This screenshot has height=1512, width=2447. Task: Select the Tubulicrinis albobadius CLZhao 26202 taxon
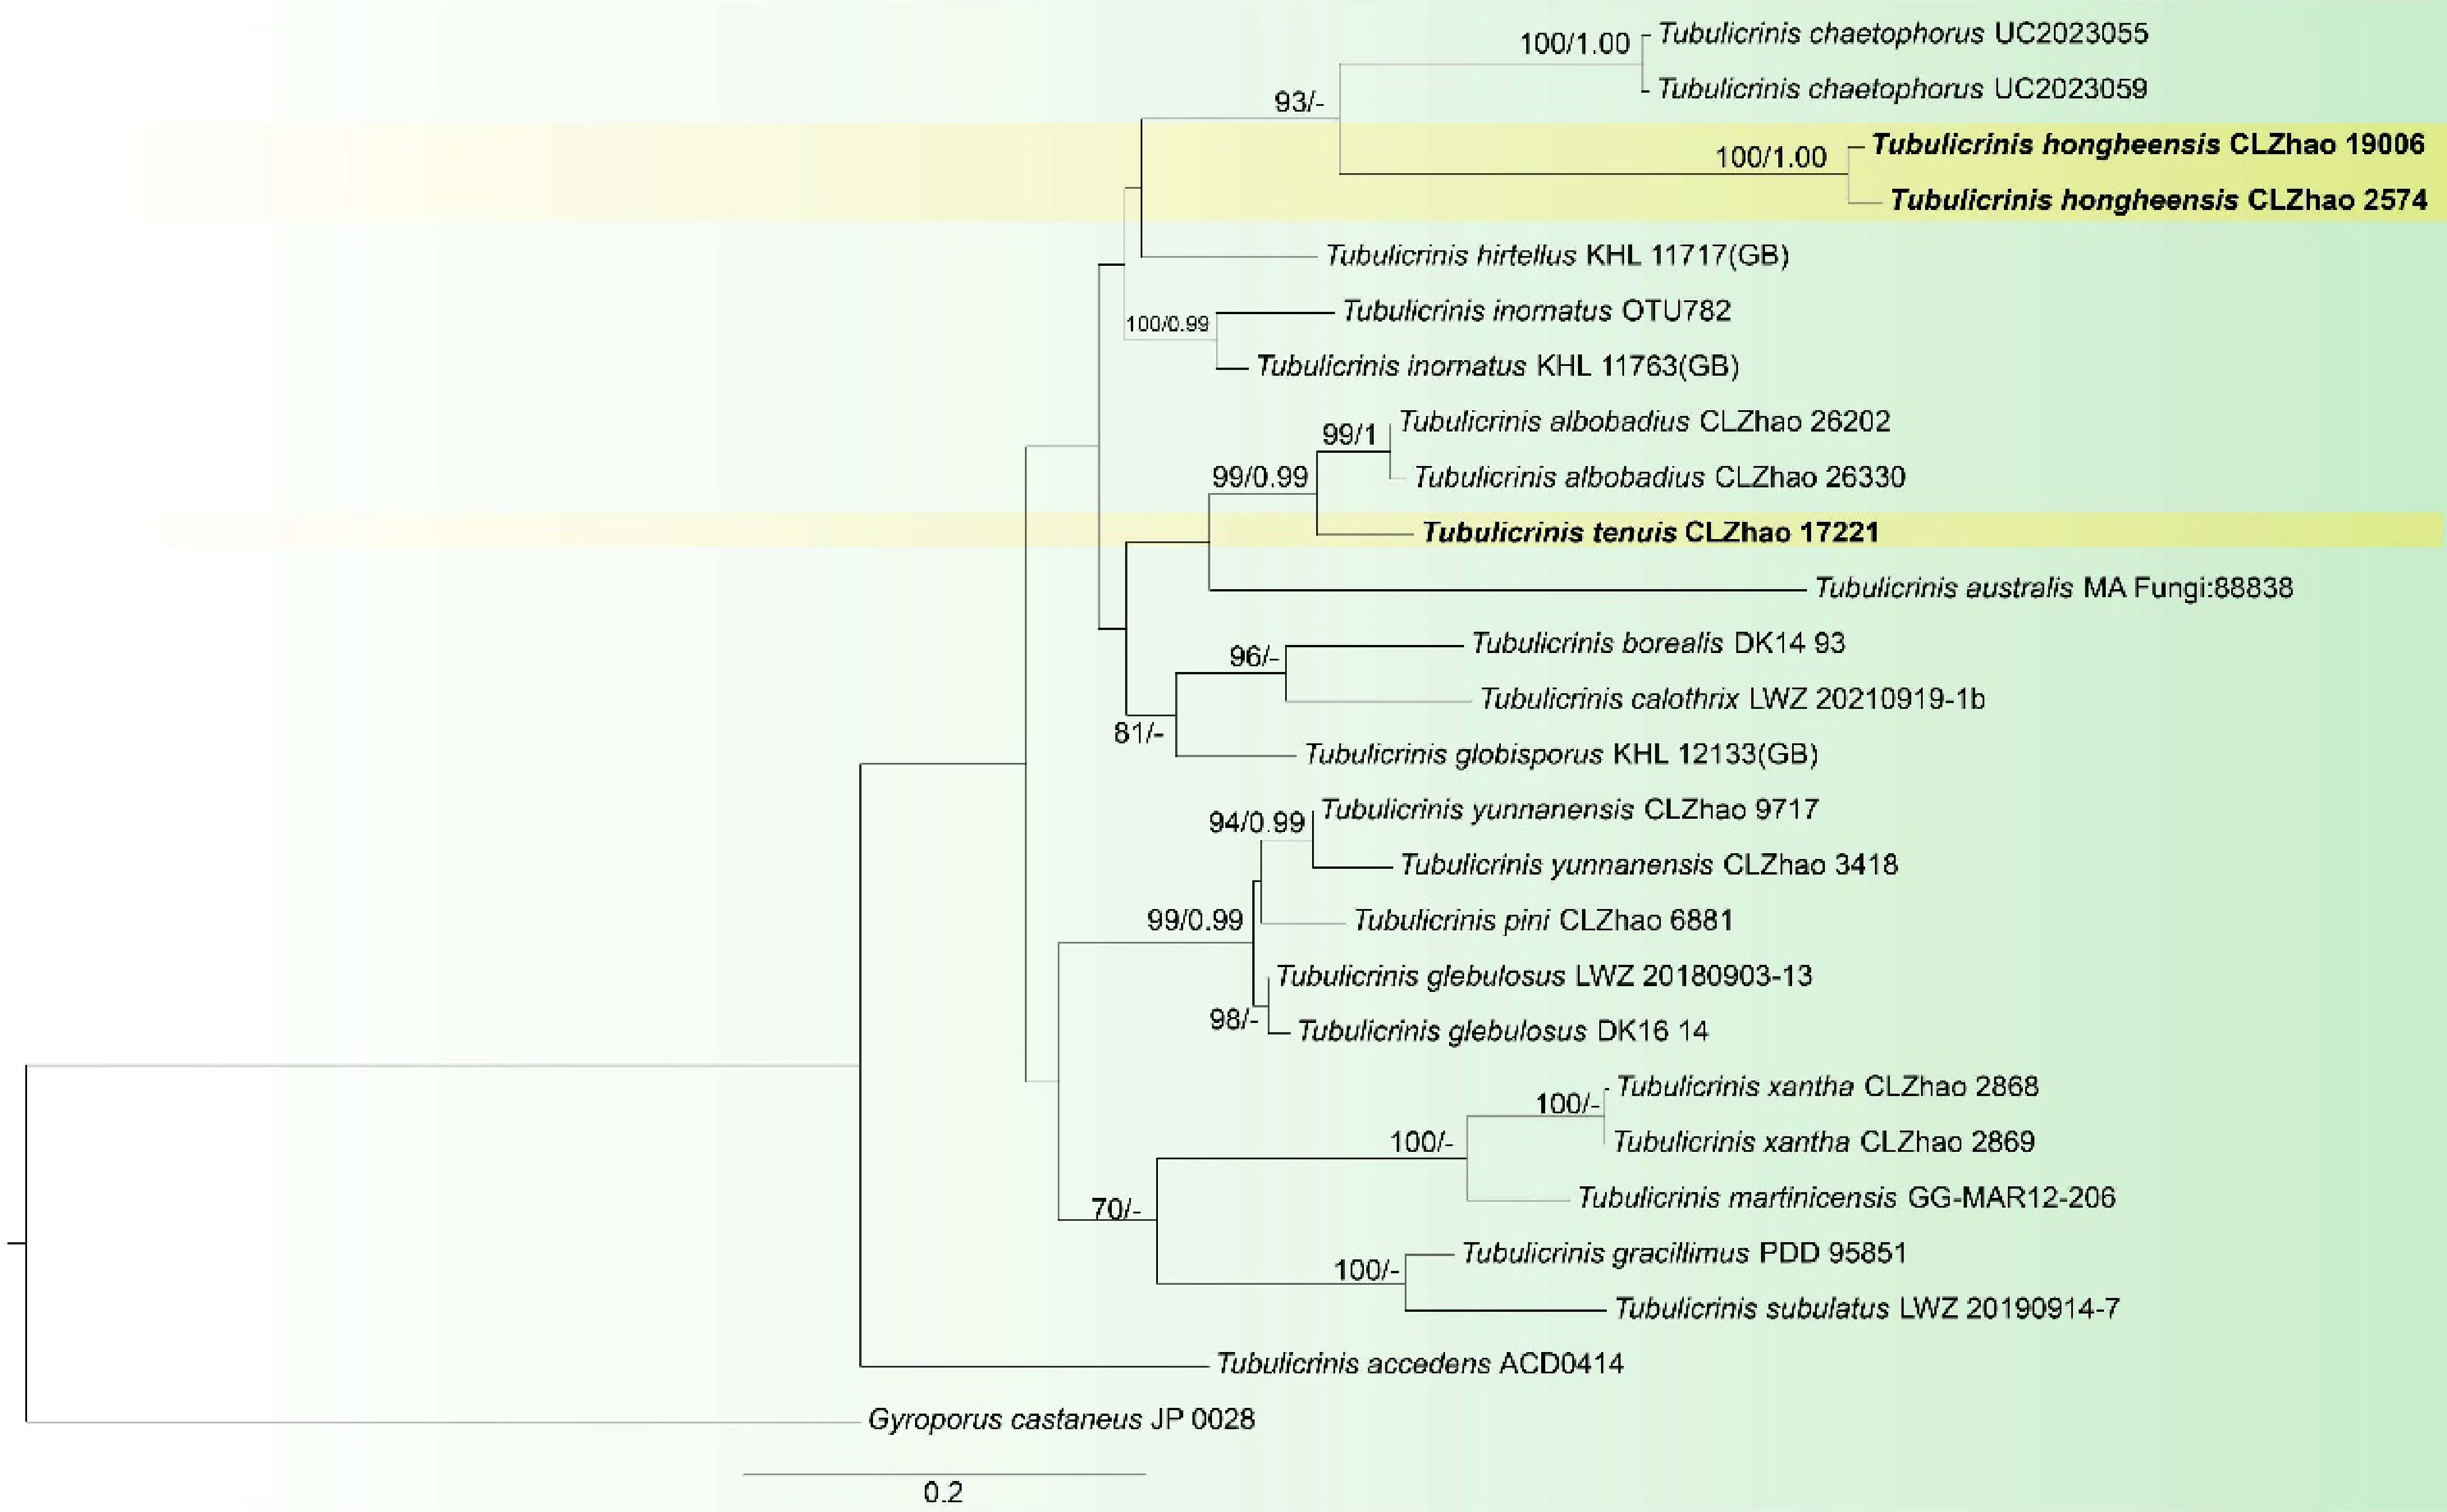coord(1644,421)
